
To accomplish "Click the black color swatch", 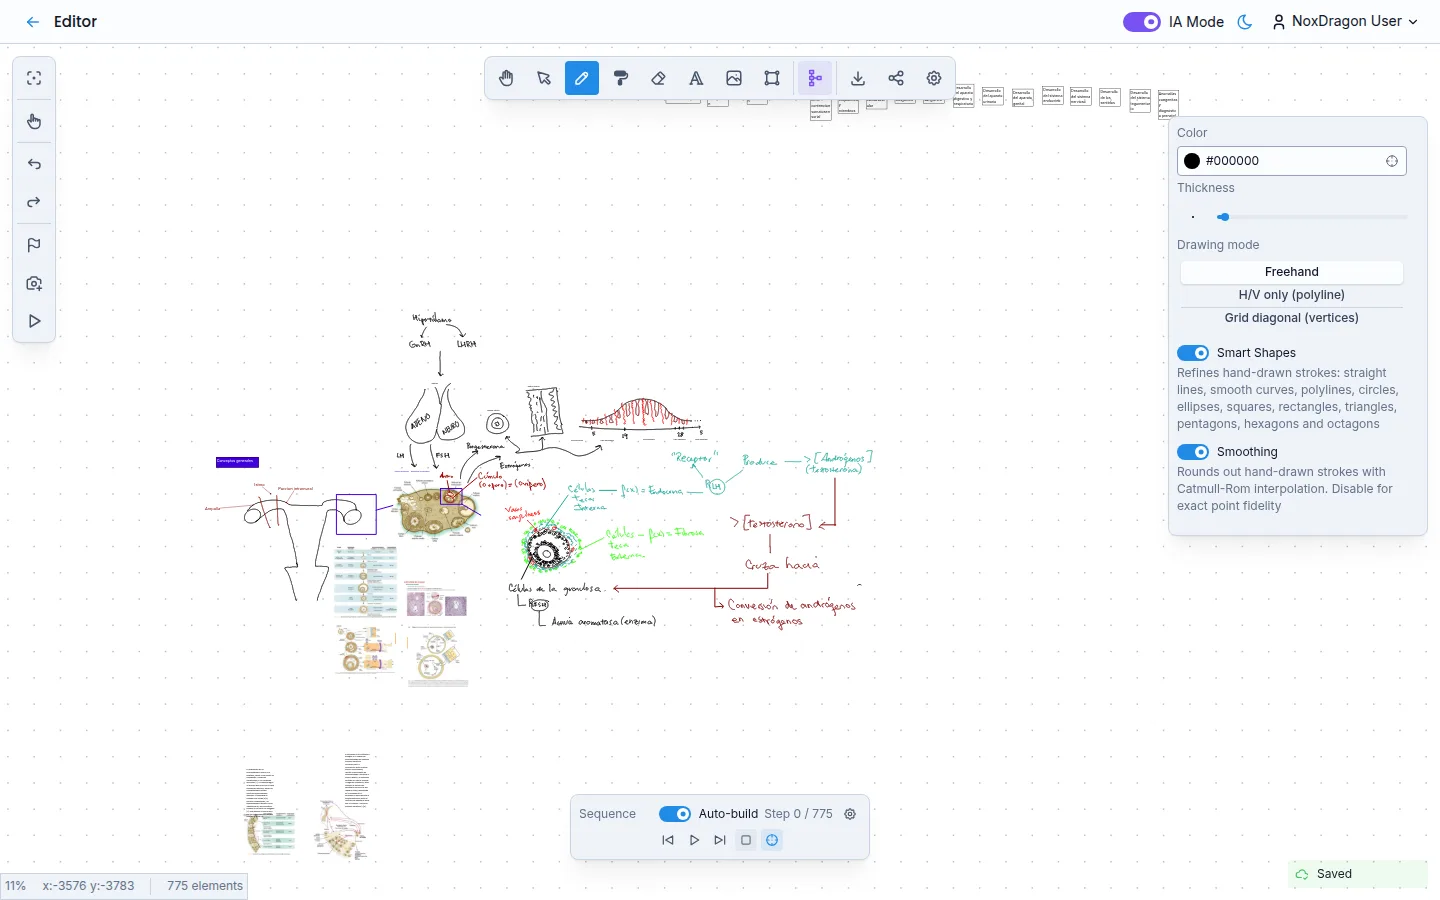I will [x=1192, y=161].
